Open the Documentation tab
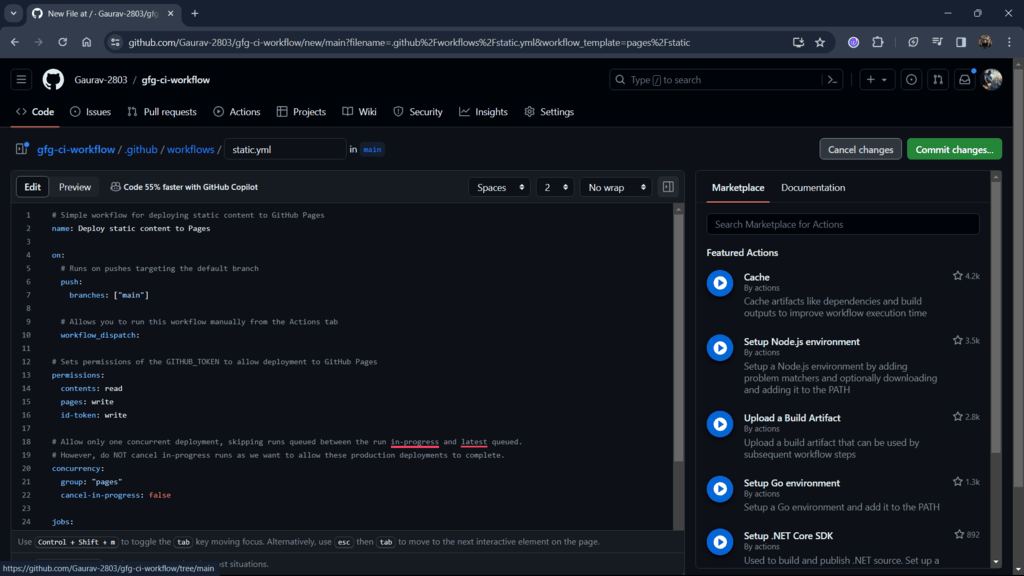The width and height of the screenshot is (1024, 576). 813,187
